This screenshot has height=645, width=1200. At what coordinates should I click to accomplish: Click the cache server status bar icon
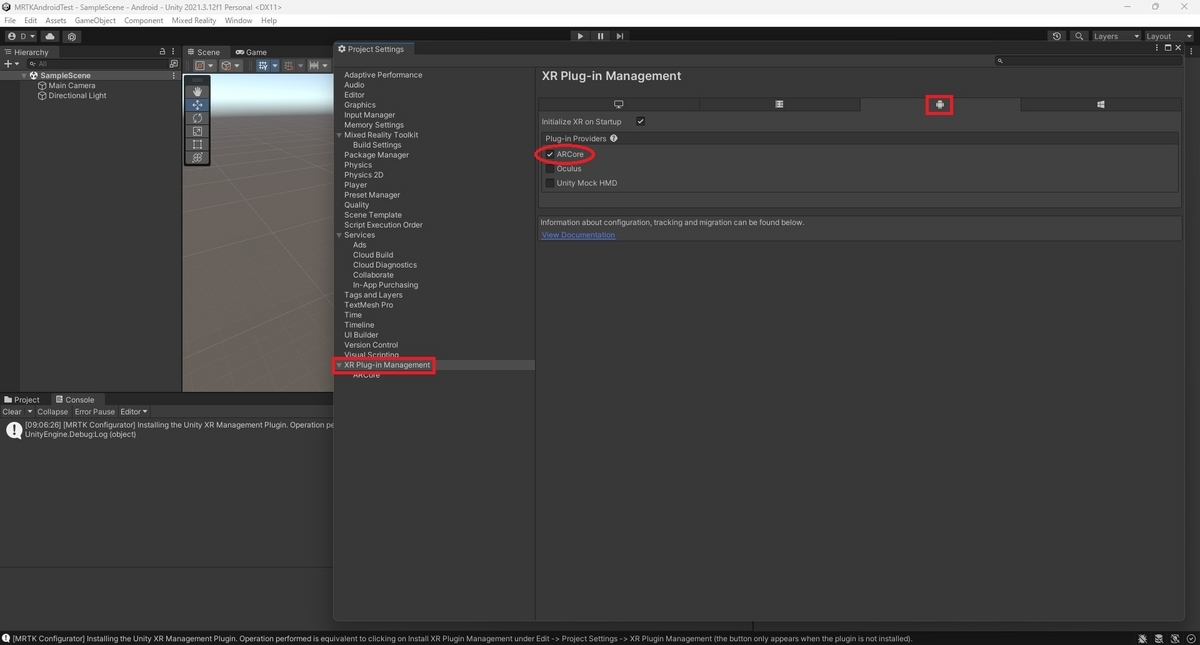pyautogui.click(x=1157, y=638)
